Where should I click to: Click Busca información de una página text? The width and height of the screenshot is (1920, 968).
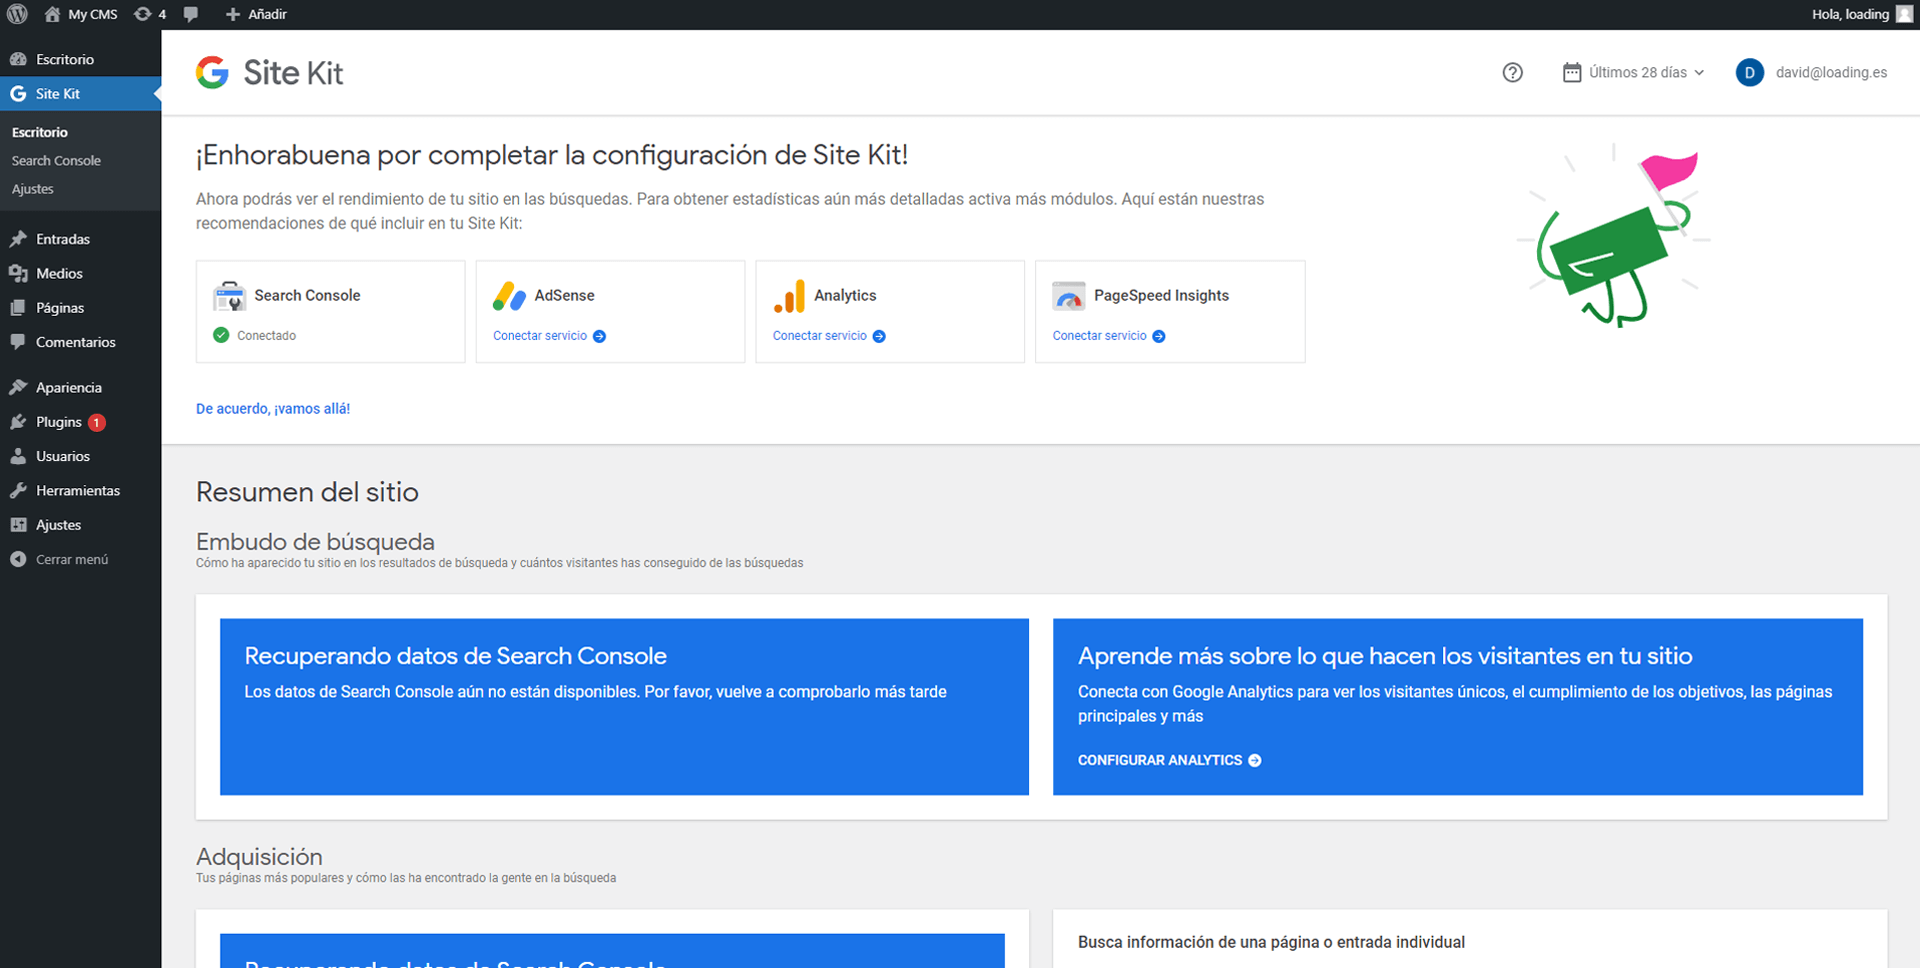(1271, 942)
